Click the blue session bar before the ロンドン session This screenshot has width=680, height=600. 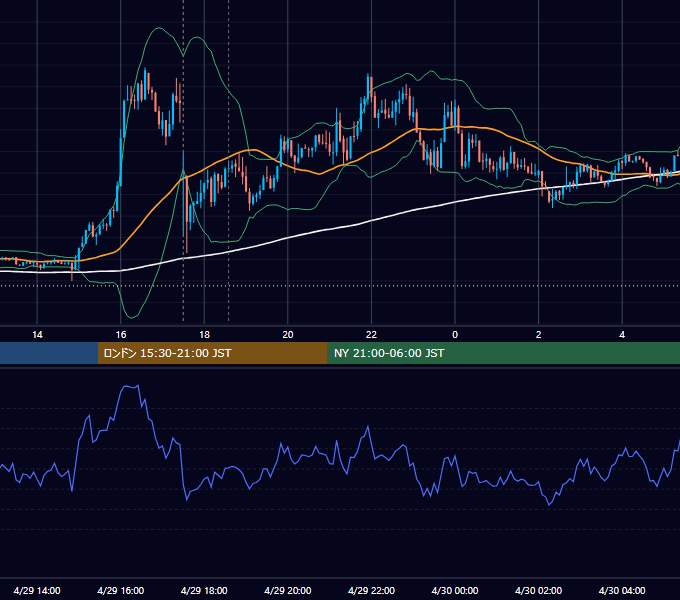click(49, 353)
